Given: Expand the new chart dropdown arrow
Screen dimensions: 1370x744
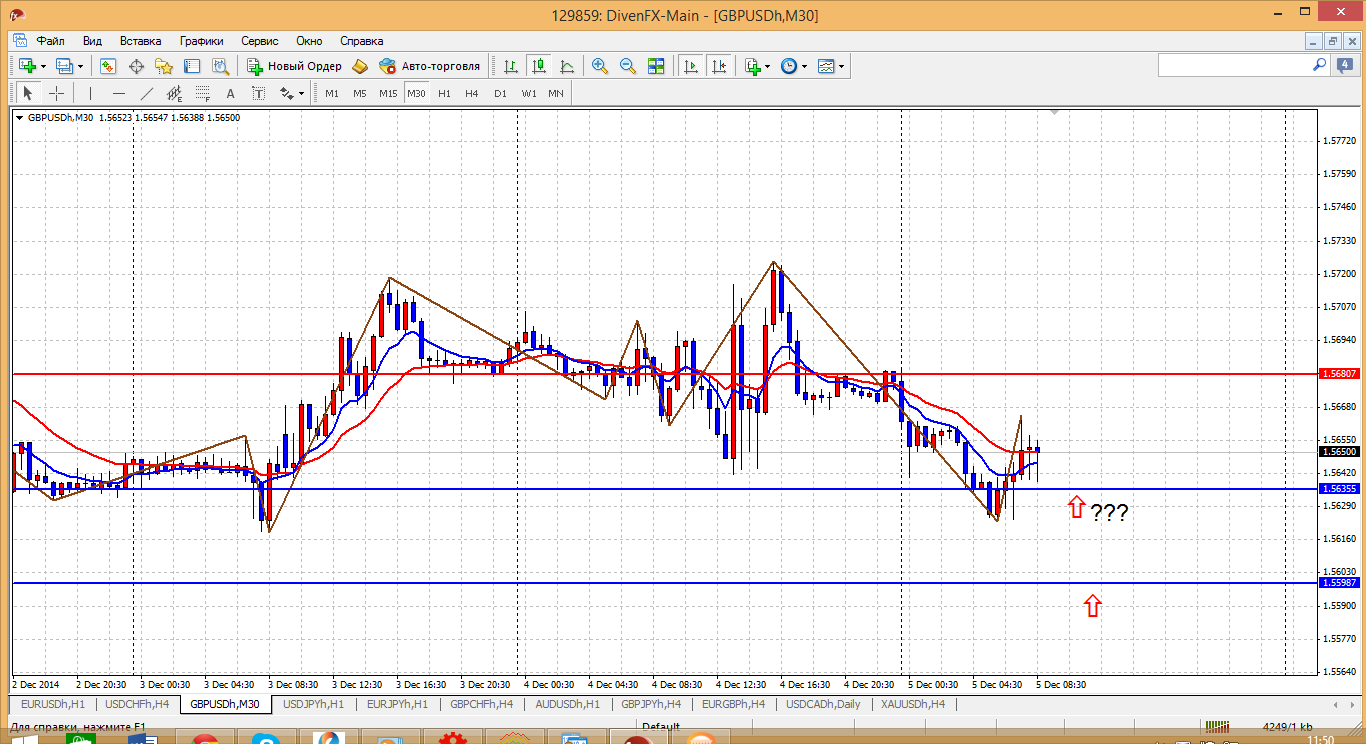Looking at the screenshot, I should coord(43,66).
